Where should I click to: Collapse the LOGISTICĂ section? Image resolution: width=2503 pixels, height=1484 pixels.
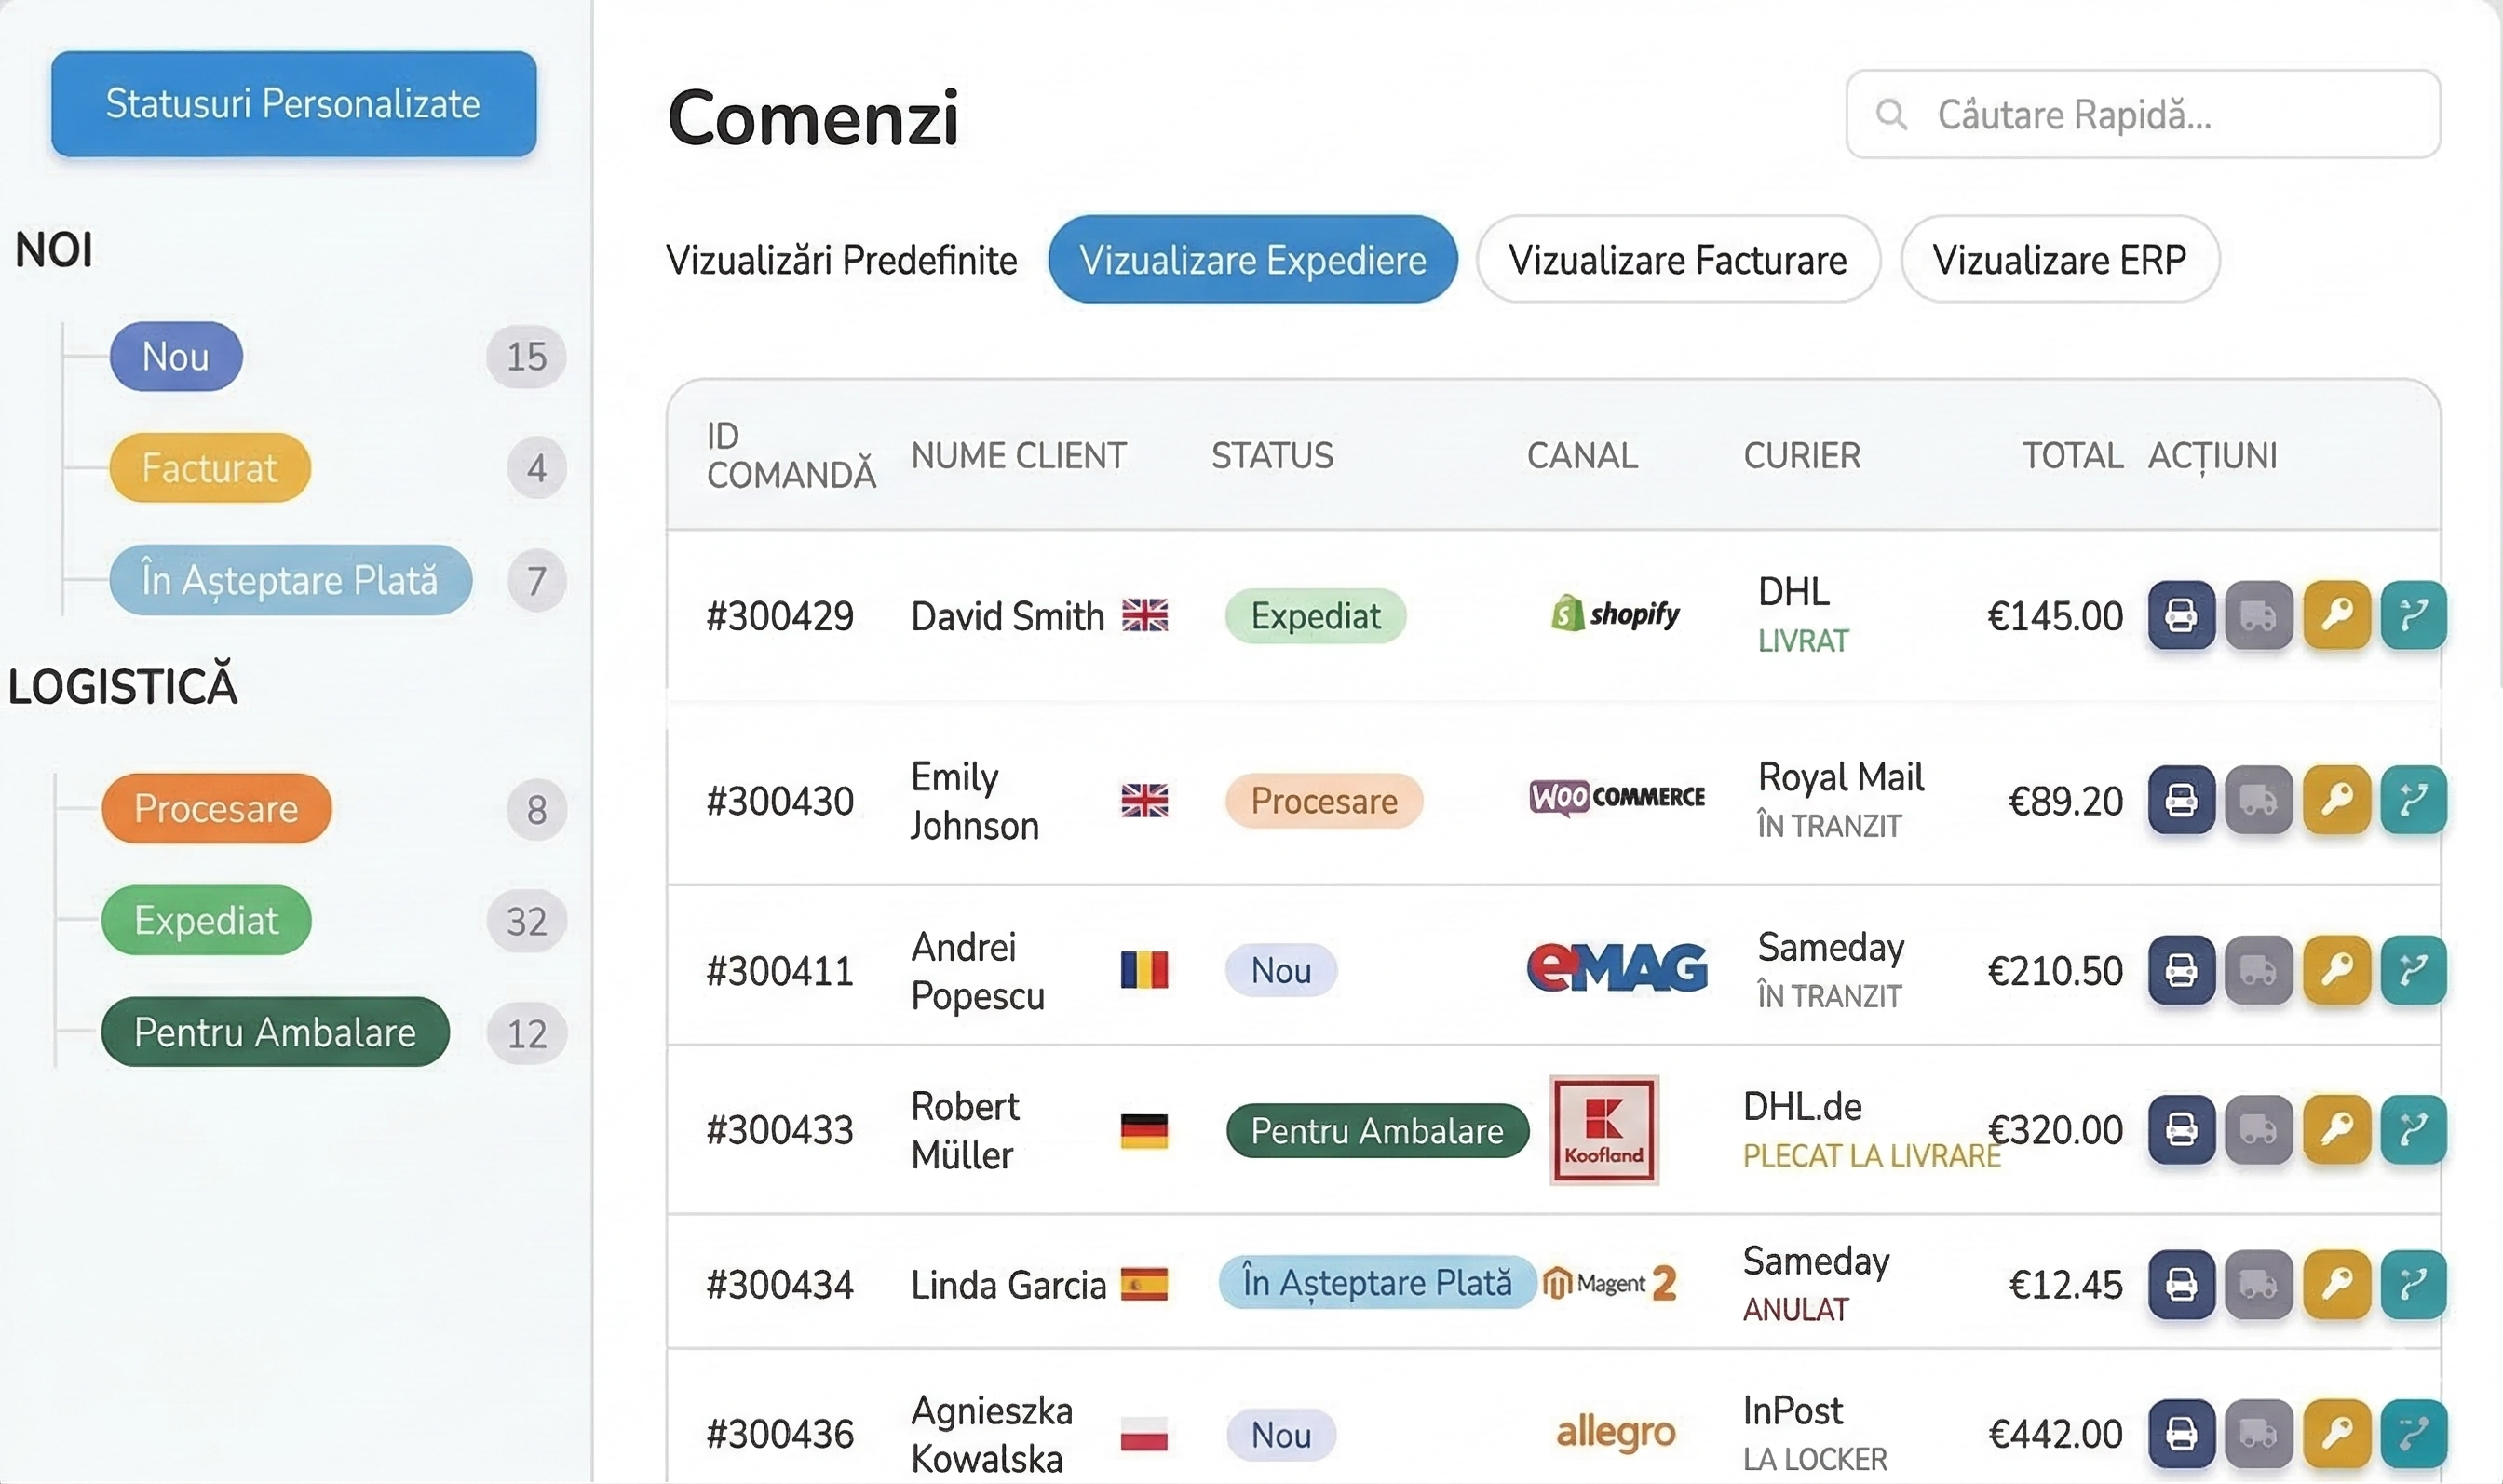(x=123, y=685)
